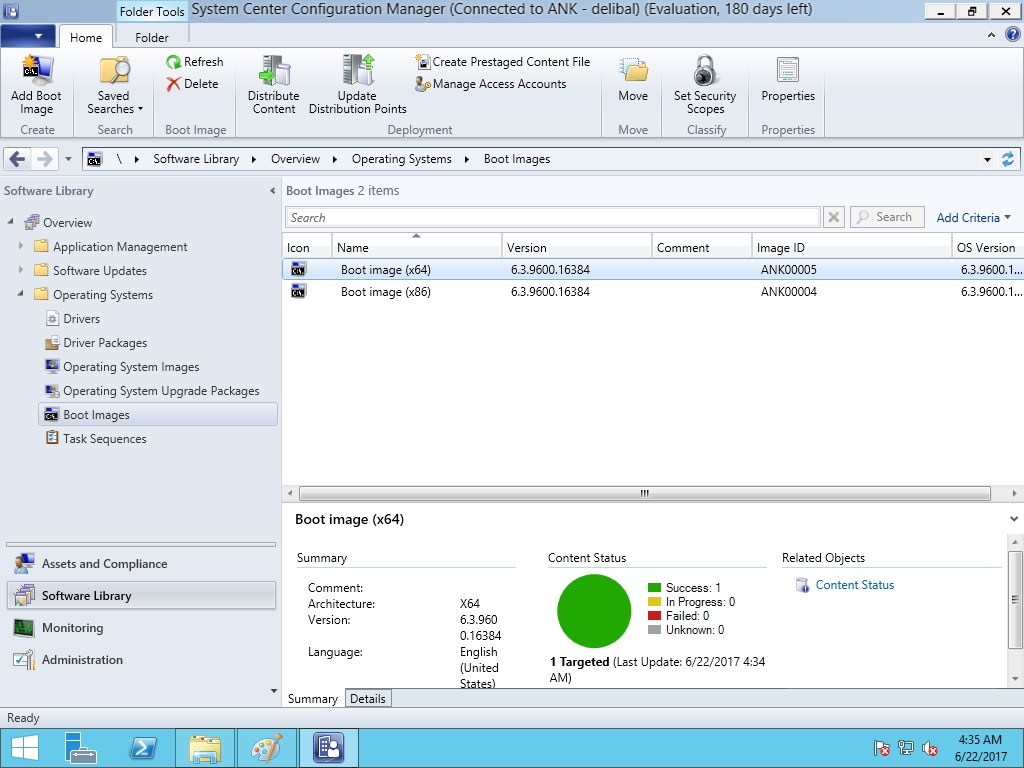The height and width of the screenshot is (768, 1024).
Task: Click Create Prestaged Content File
Action: point(502,62)
